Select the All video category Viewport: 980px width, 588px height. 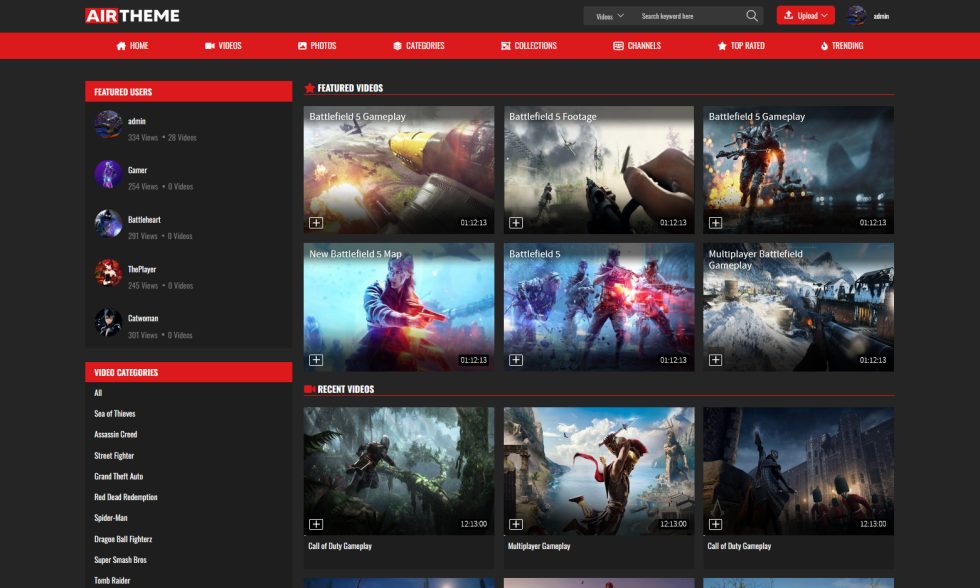[98, 393]
